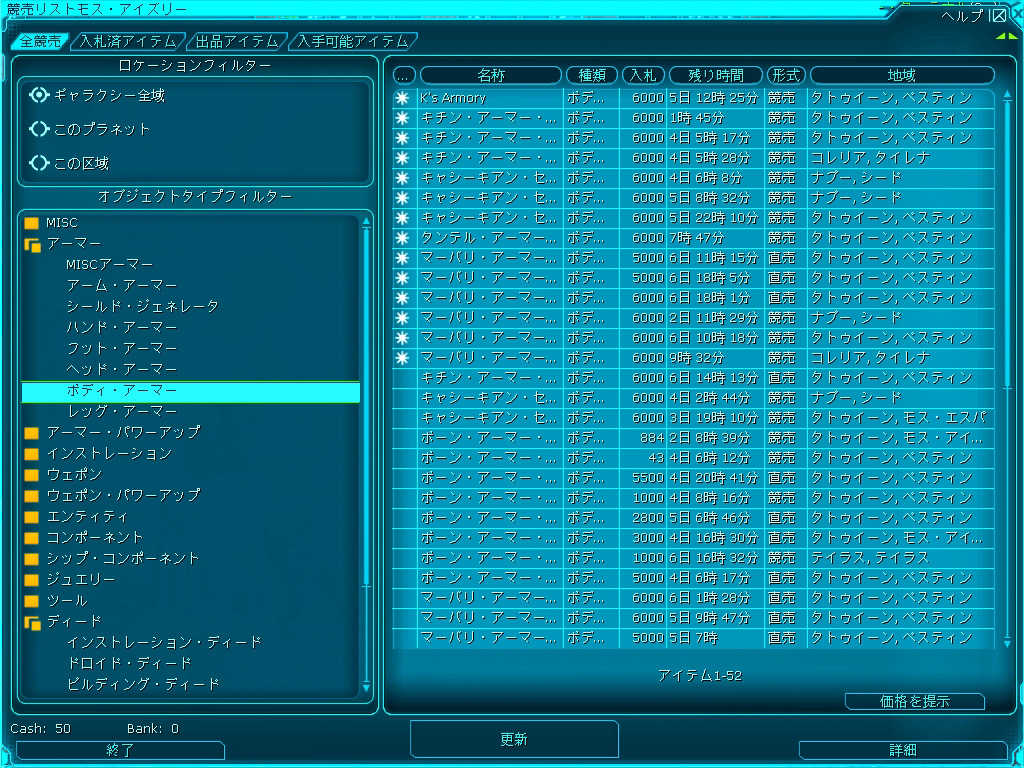Click star icon on the 5日 22時 10分 row
The image size is (1024, 768).
click(x=402, y=218)
